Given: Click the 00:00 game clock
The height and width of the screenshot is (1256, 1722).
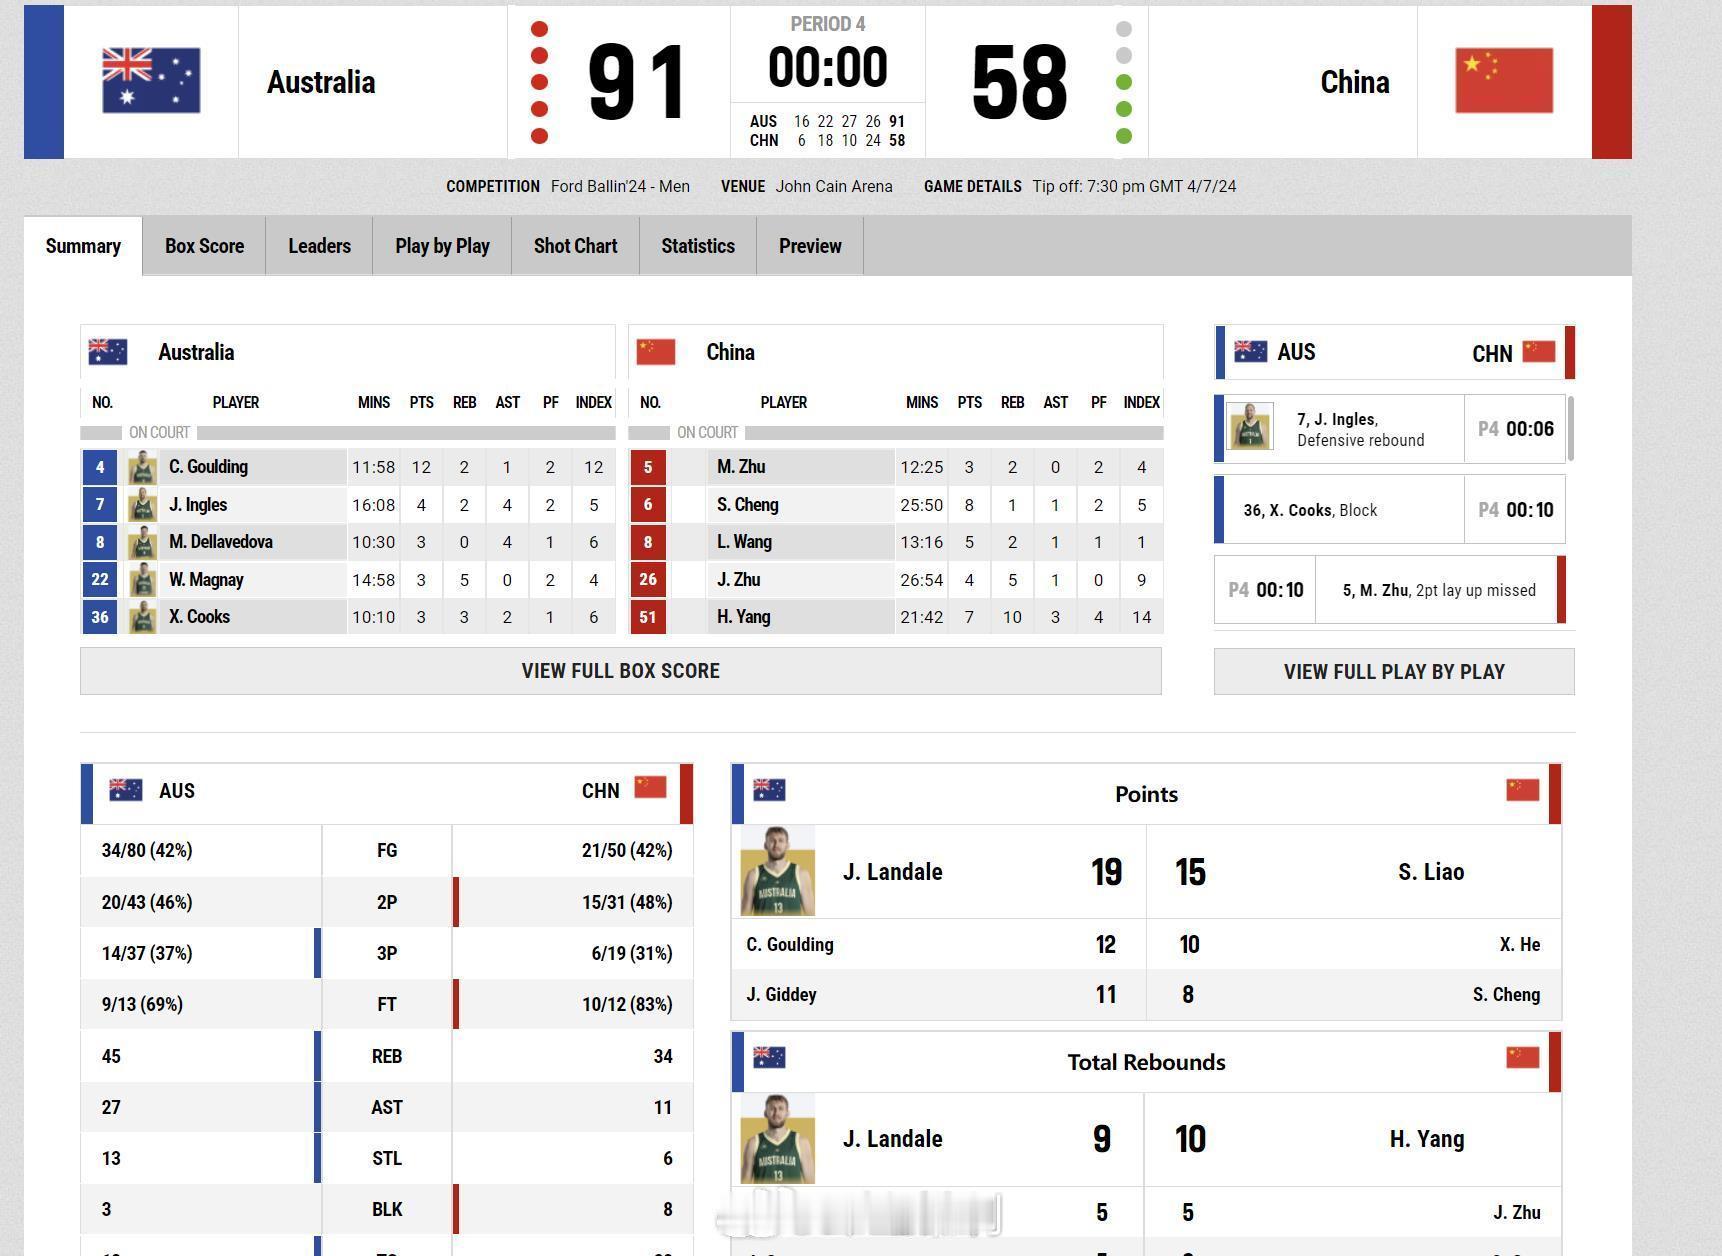Looking at the screenshot, I should tap(827, 68).
